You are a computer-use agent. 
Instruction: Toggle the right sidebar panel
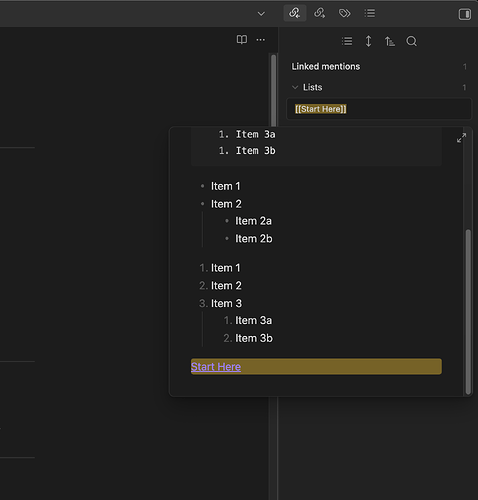465,14
